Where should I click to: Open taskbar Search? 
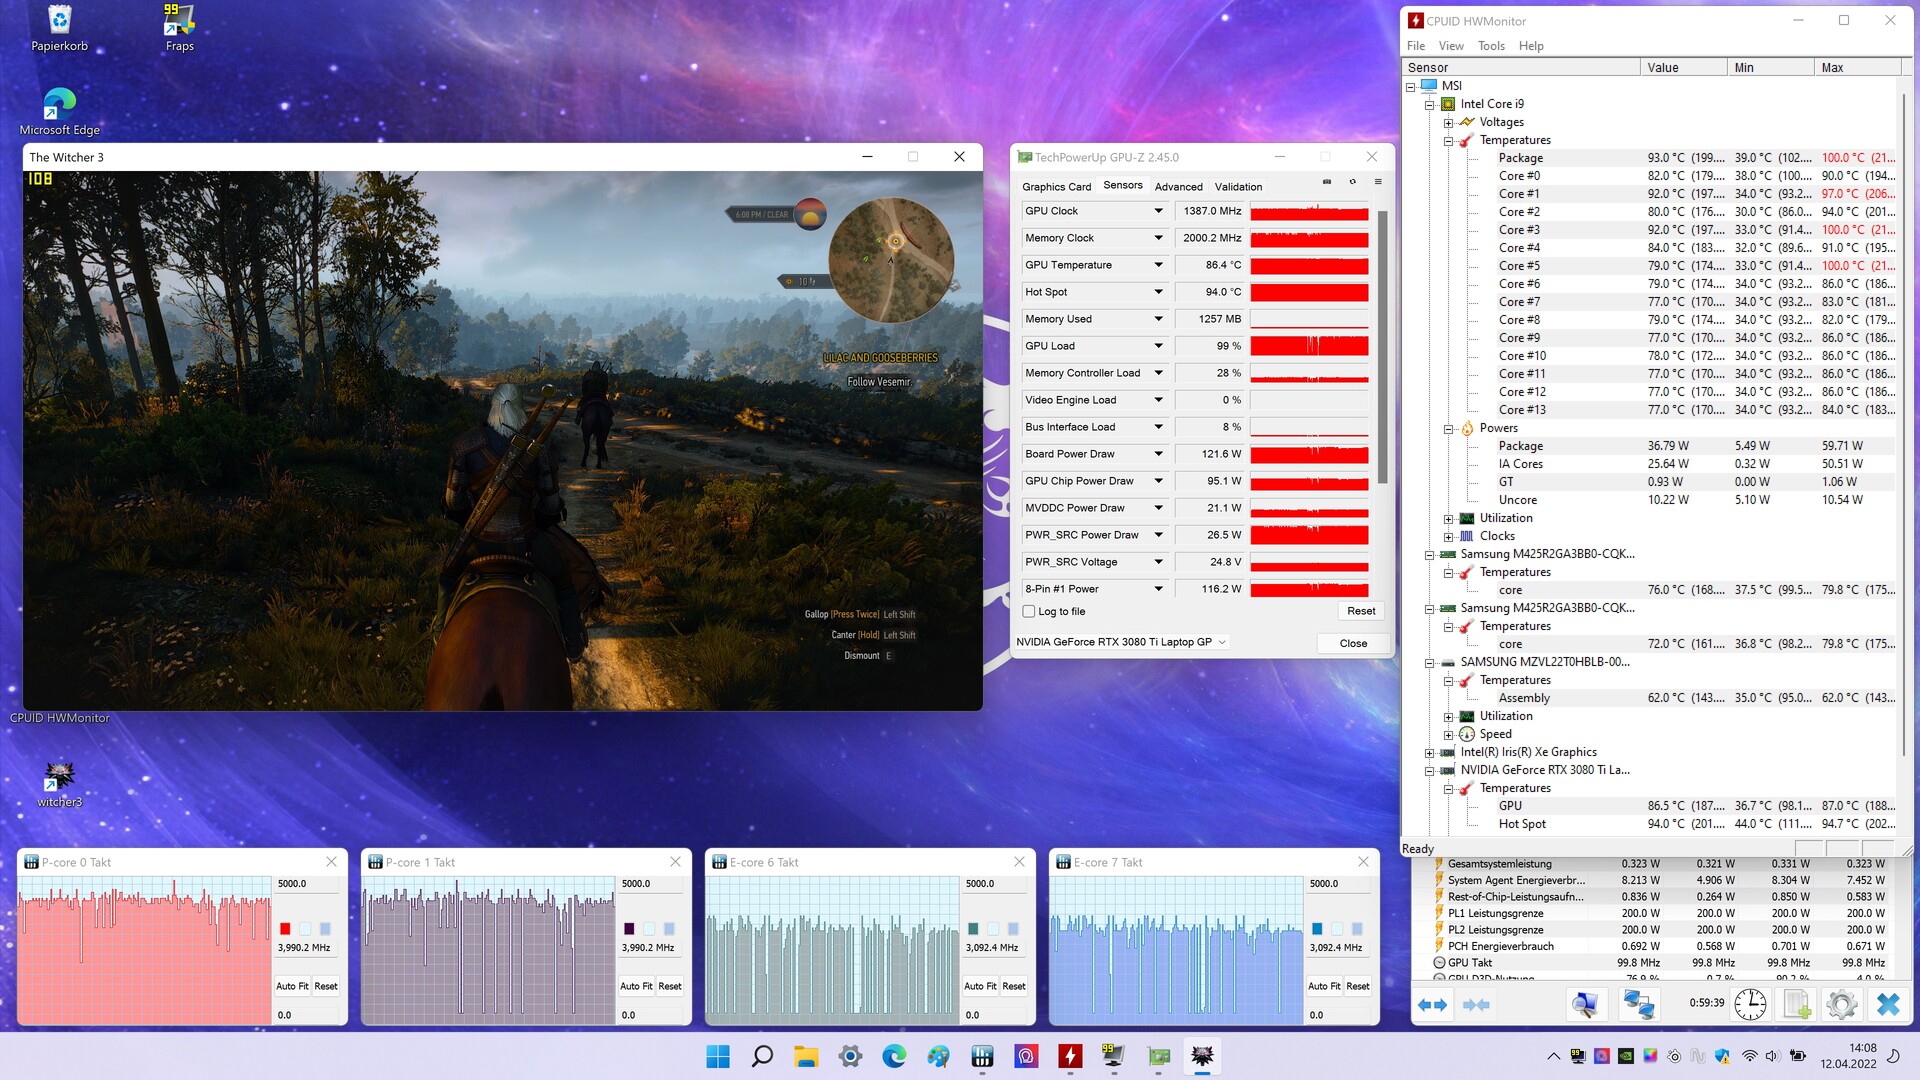tap(762, 1056)
